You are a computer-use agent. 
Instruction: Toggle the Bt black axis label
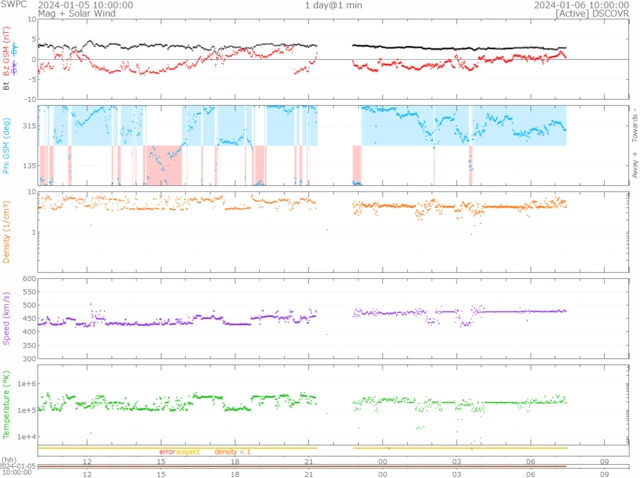click(x=7, y=87)
